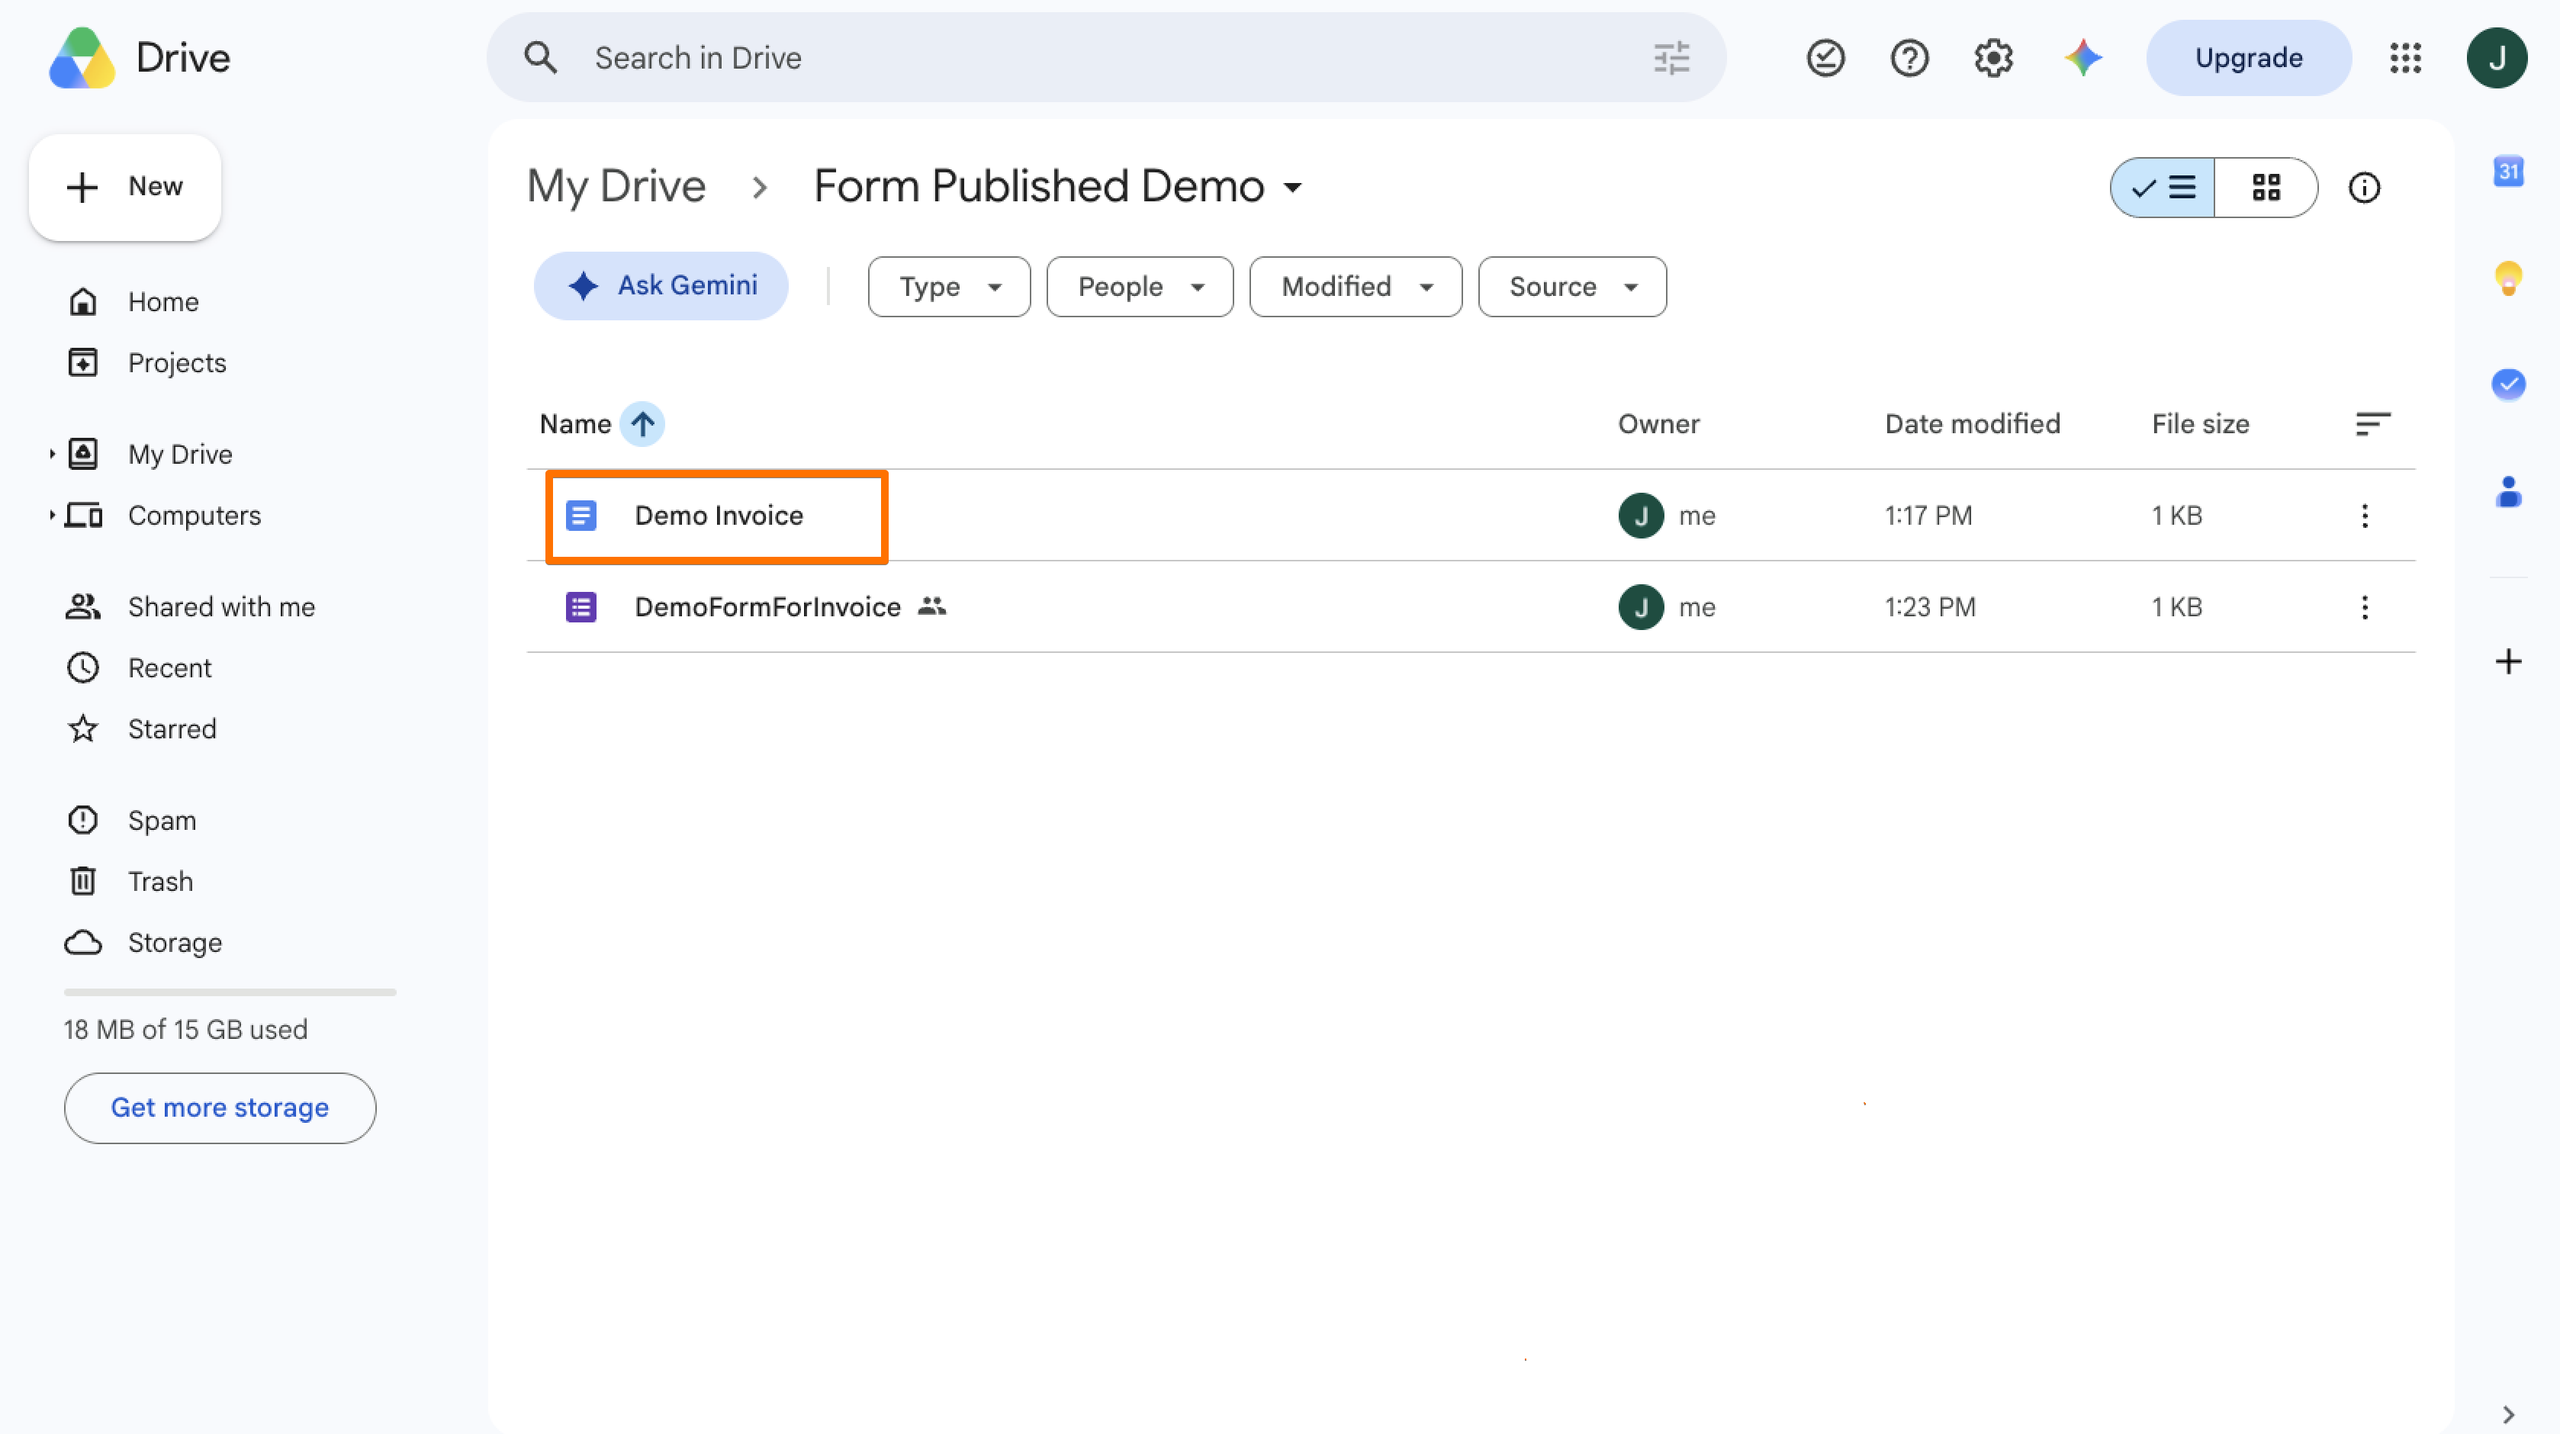The height and width of the screenshot is (1434, 2560).
Task: Select the DemoFormForInvoice file name
Action: coord(768,607)
